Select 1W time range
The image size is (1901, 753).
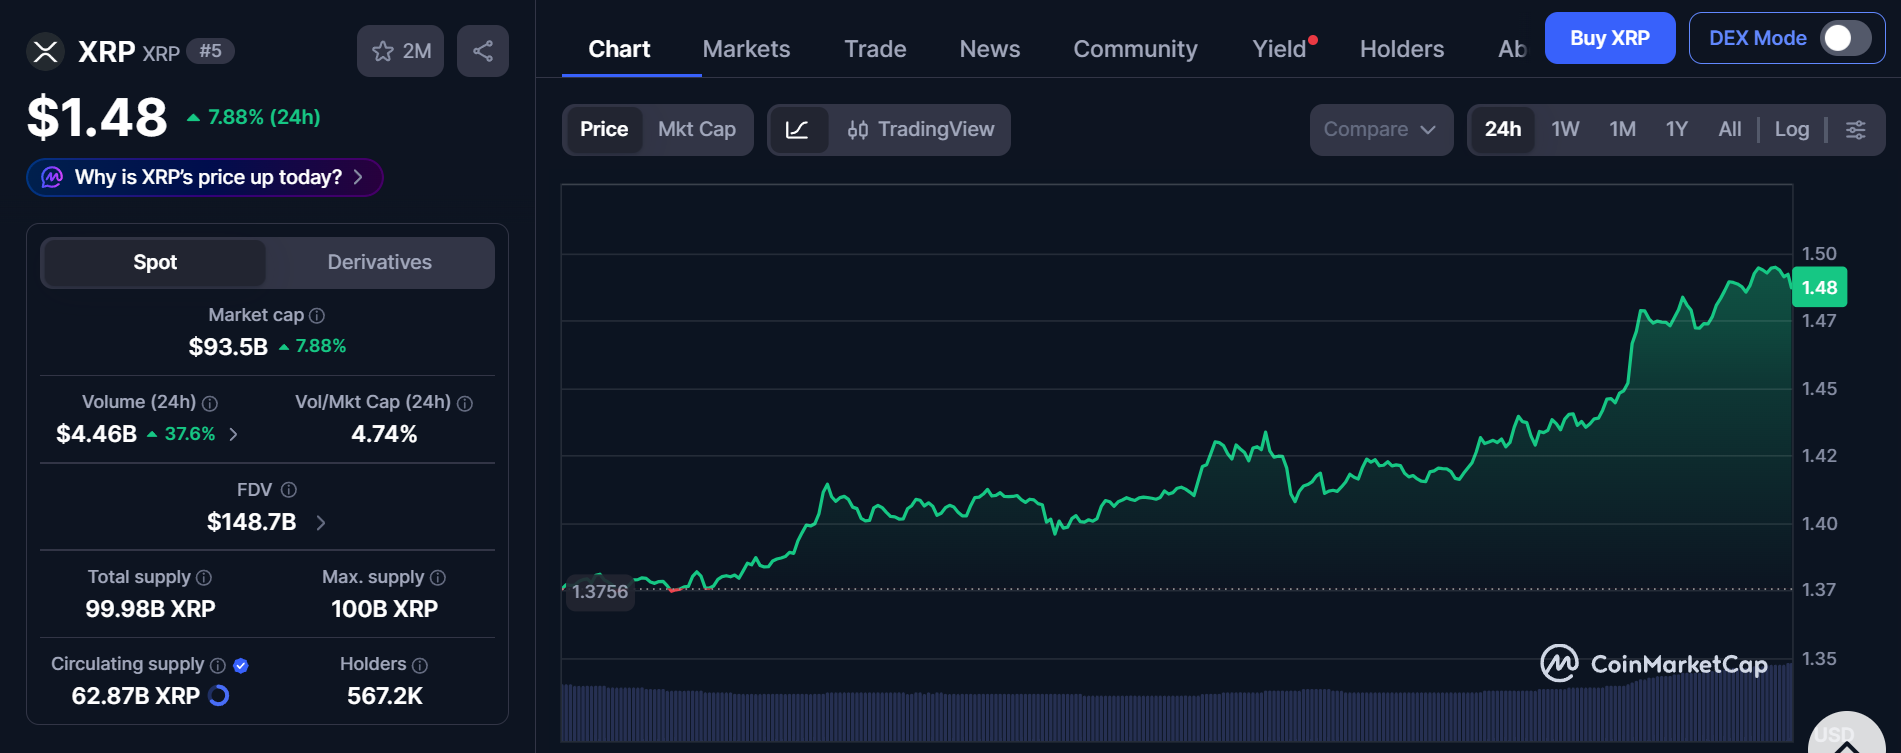tap(1565, 130)
